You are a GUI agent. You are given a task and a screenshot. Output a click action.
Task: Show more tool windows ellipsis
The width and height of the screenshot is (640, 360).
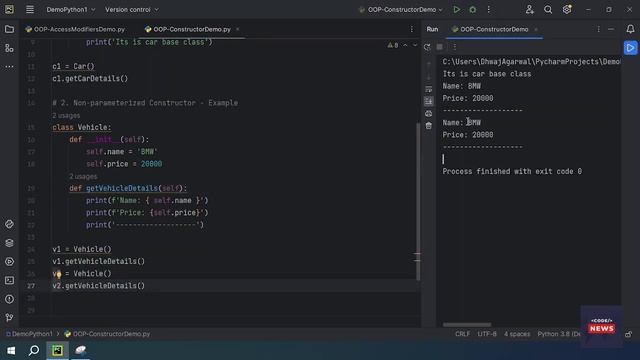[9, 67]
